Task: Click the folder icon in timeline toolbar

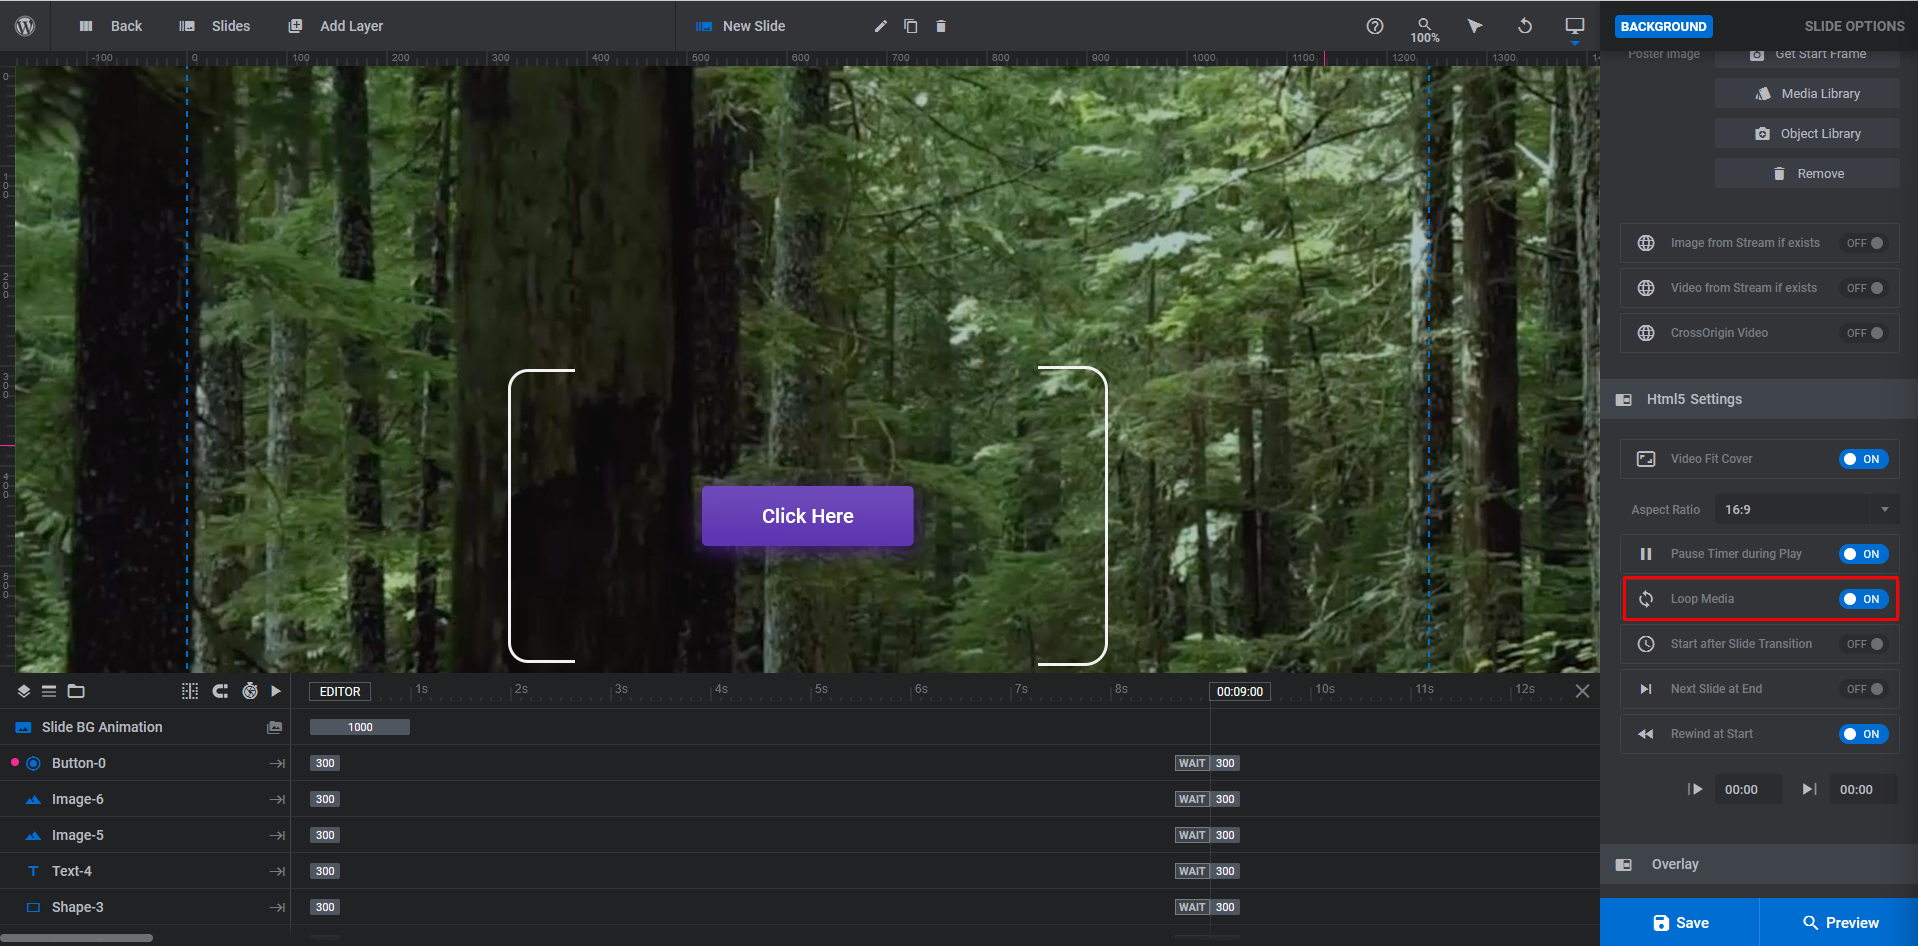Action: (x=76, y=691)
